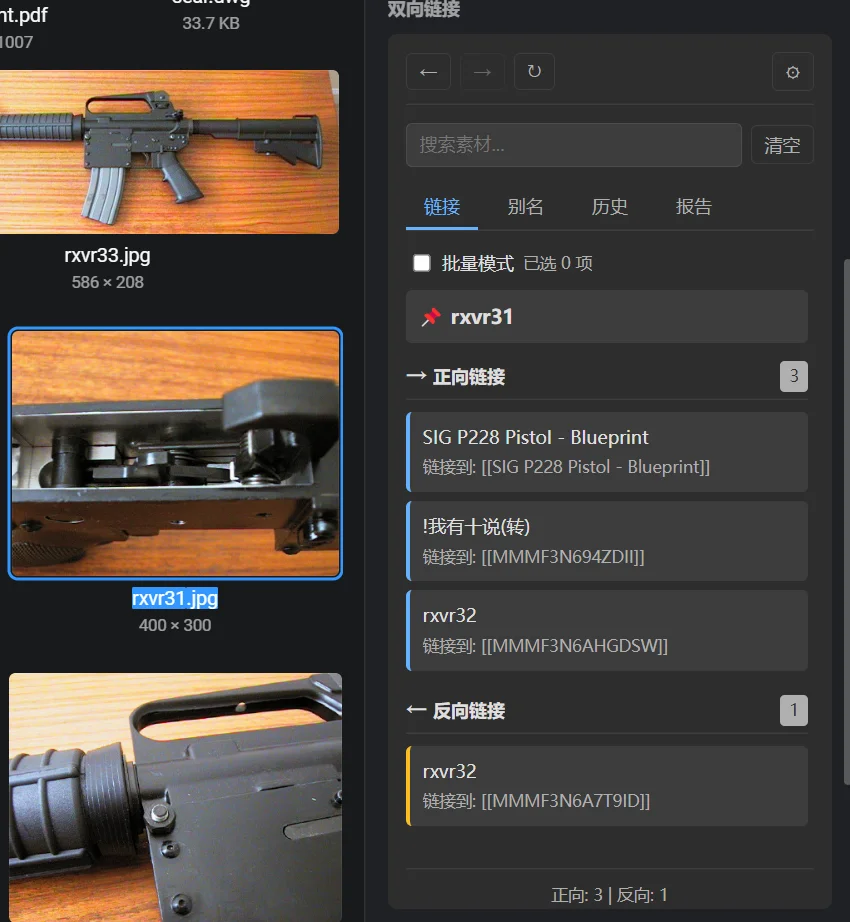Click the forward arrow navigation icon
Image resolution: width=850 pixels, height=922 pixels.
coord(482,72)
